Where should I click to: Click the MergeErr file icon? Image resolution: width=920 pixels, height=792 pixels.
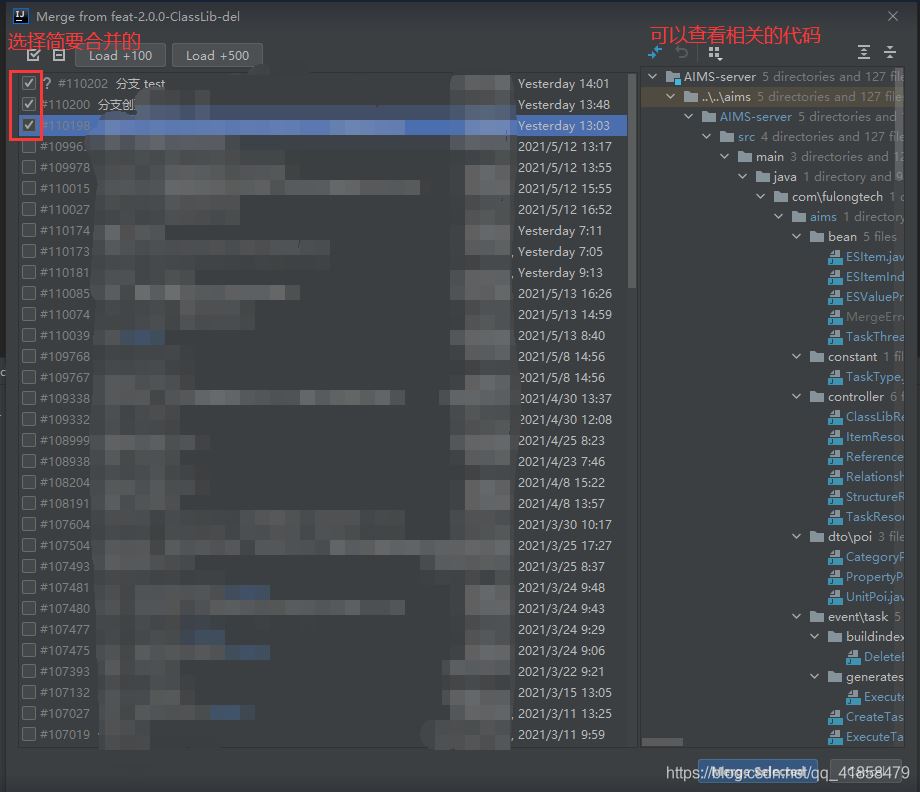pyautogui.click(x=835, y=317)
